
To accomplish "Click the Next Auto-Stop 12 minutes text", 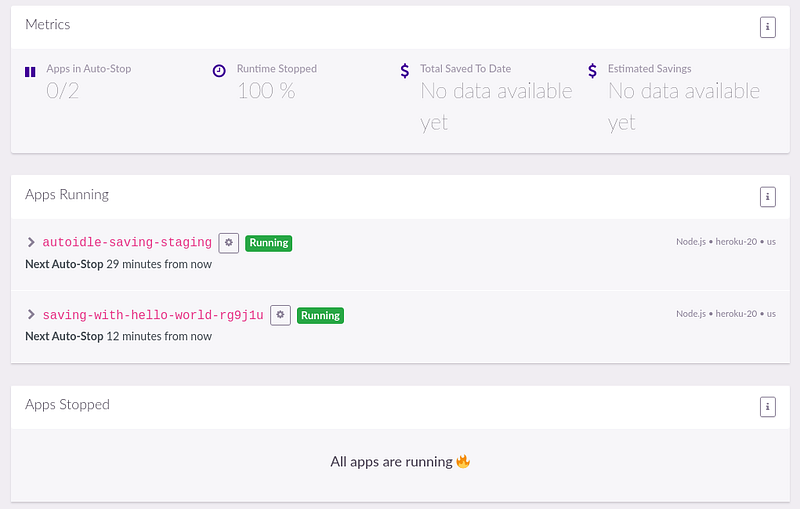I will [x=118, y=336].
